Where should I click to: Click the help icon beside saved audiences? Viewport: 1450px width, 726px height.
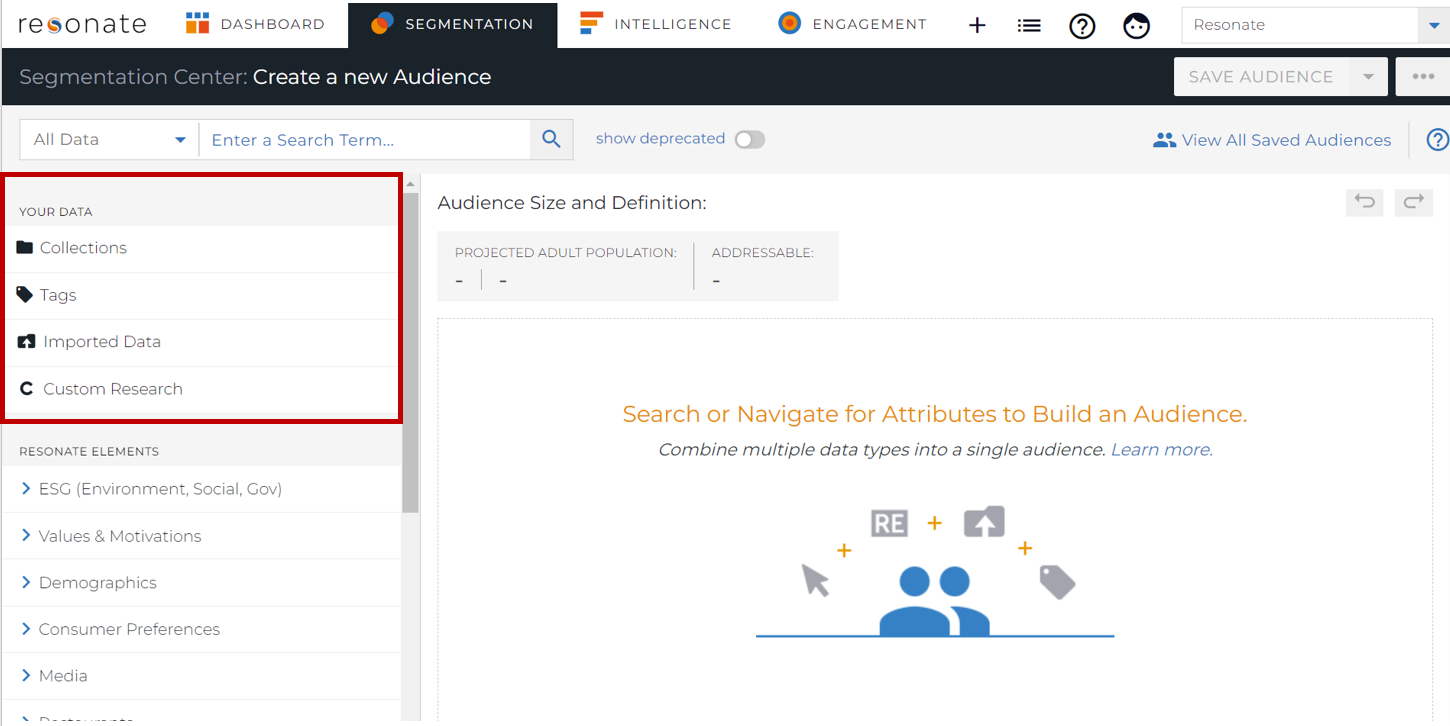[1438, 140]
